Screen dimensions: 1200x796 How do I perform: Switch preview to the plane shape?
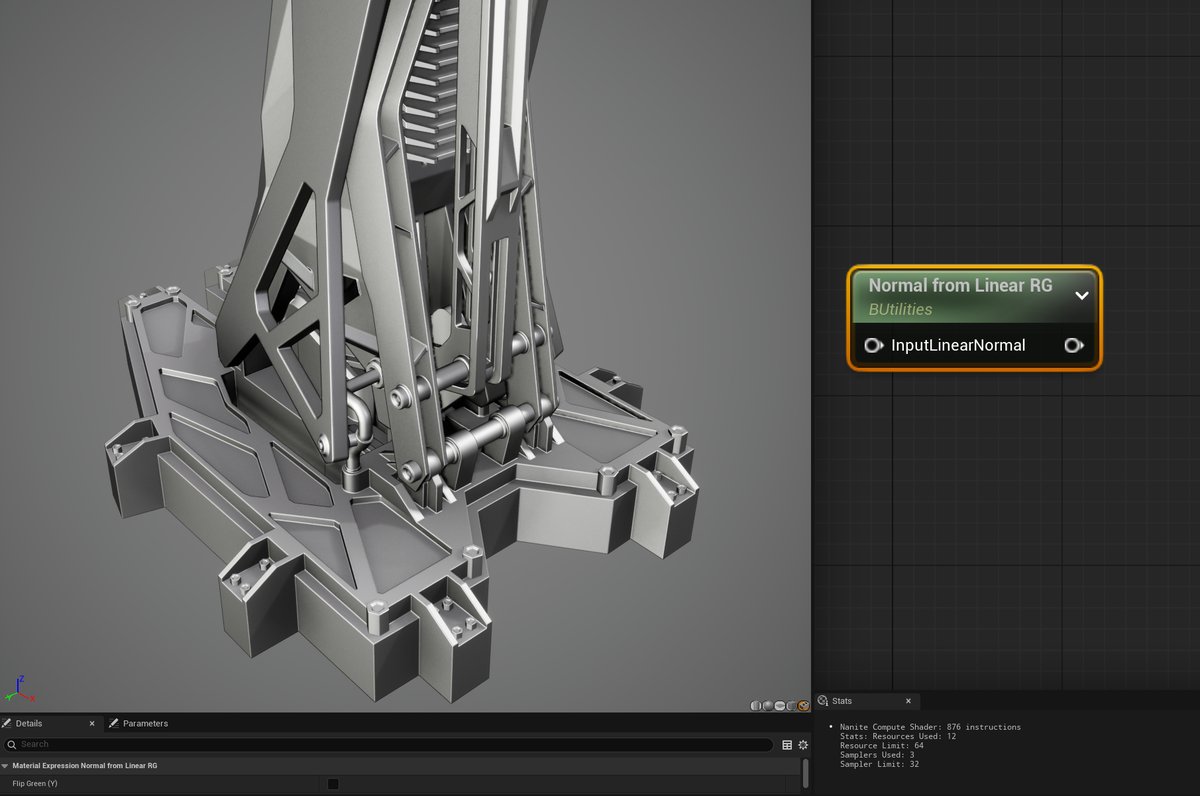click(780, 706)
